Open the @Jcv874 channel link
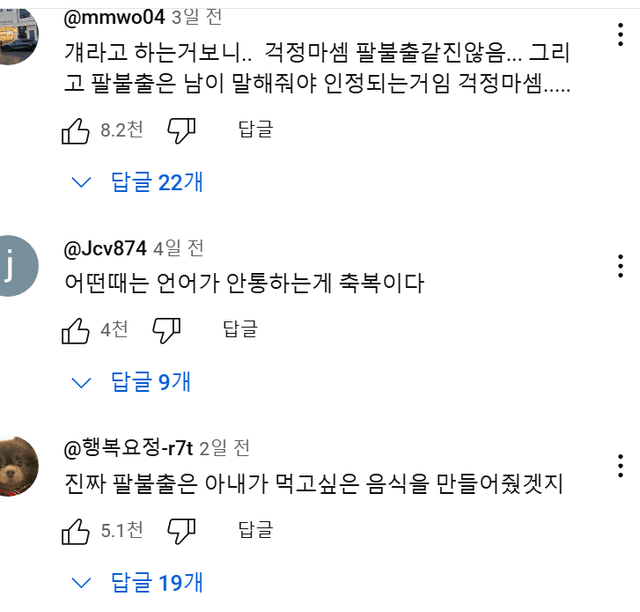The image size is (640, 612). [105, 247]
